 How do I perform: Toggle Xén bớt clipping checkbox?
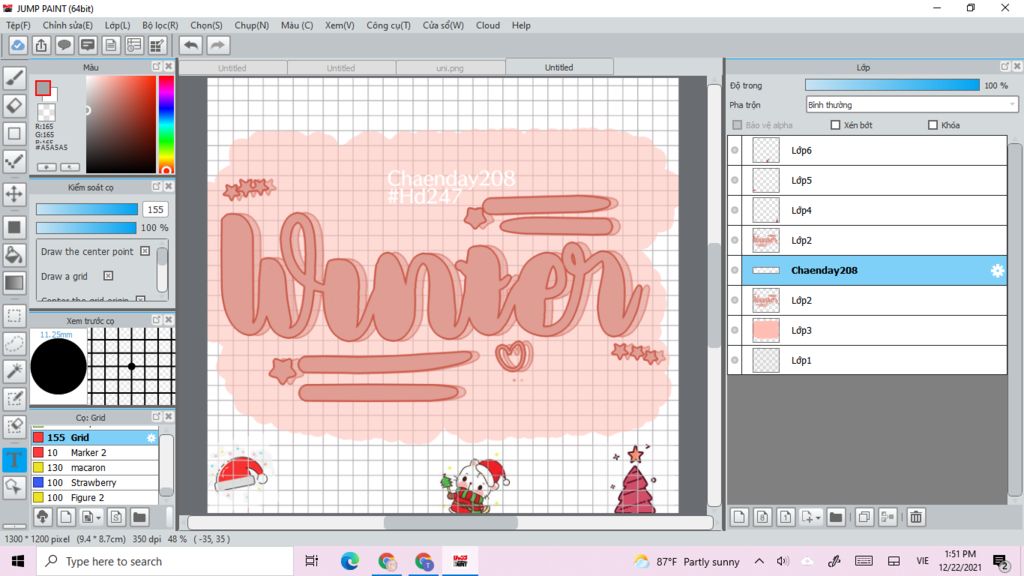(835, 125)
